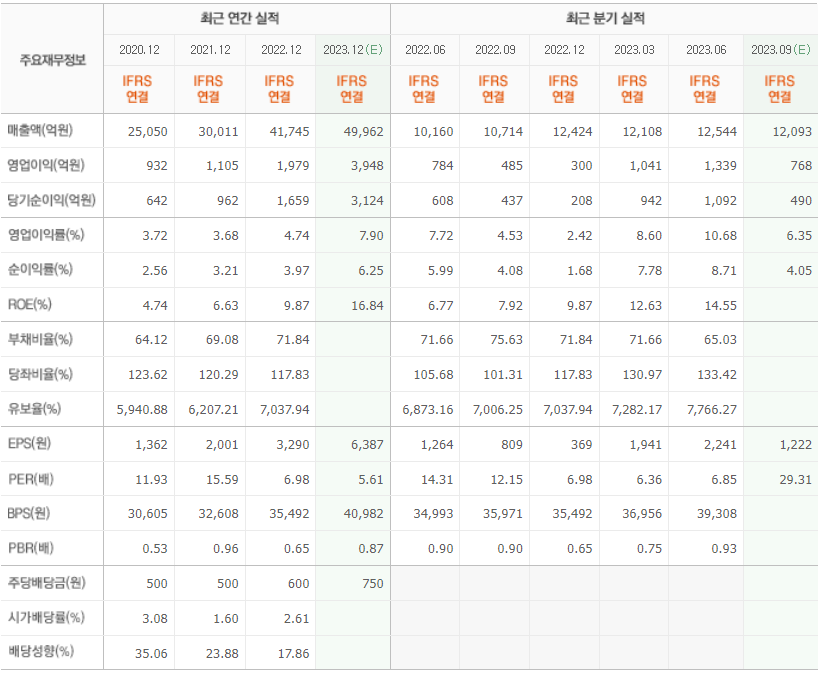Select the estimated revenue '49,962'
This screenshot has width=831, height=673.
point(364,131)
